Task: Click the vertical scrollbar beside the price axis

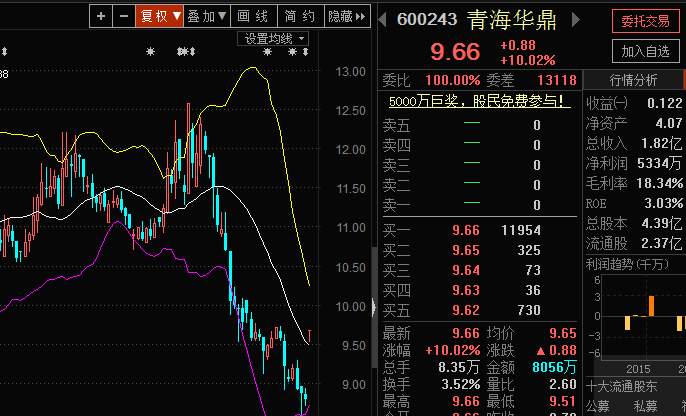Action: 374,307
